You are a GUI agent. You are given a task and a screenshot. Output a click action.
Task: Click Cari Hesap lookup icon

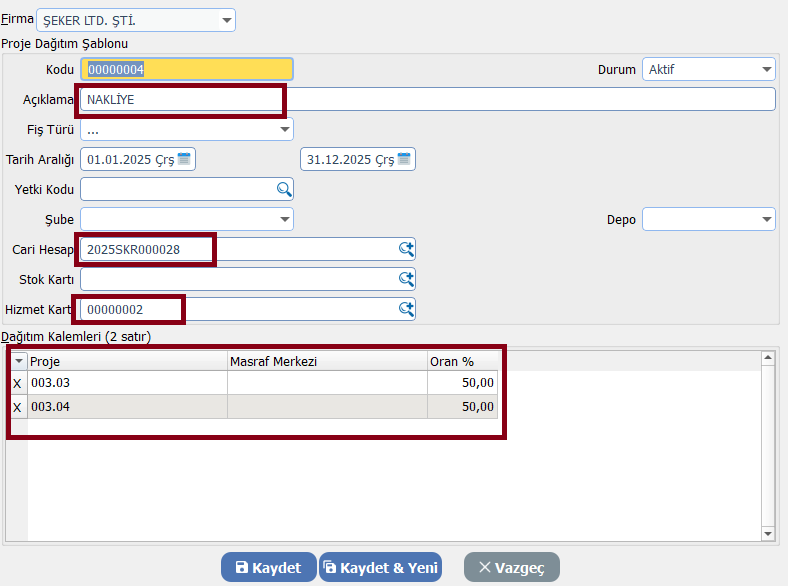406,249
